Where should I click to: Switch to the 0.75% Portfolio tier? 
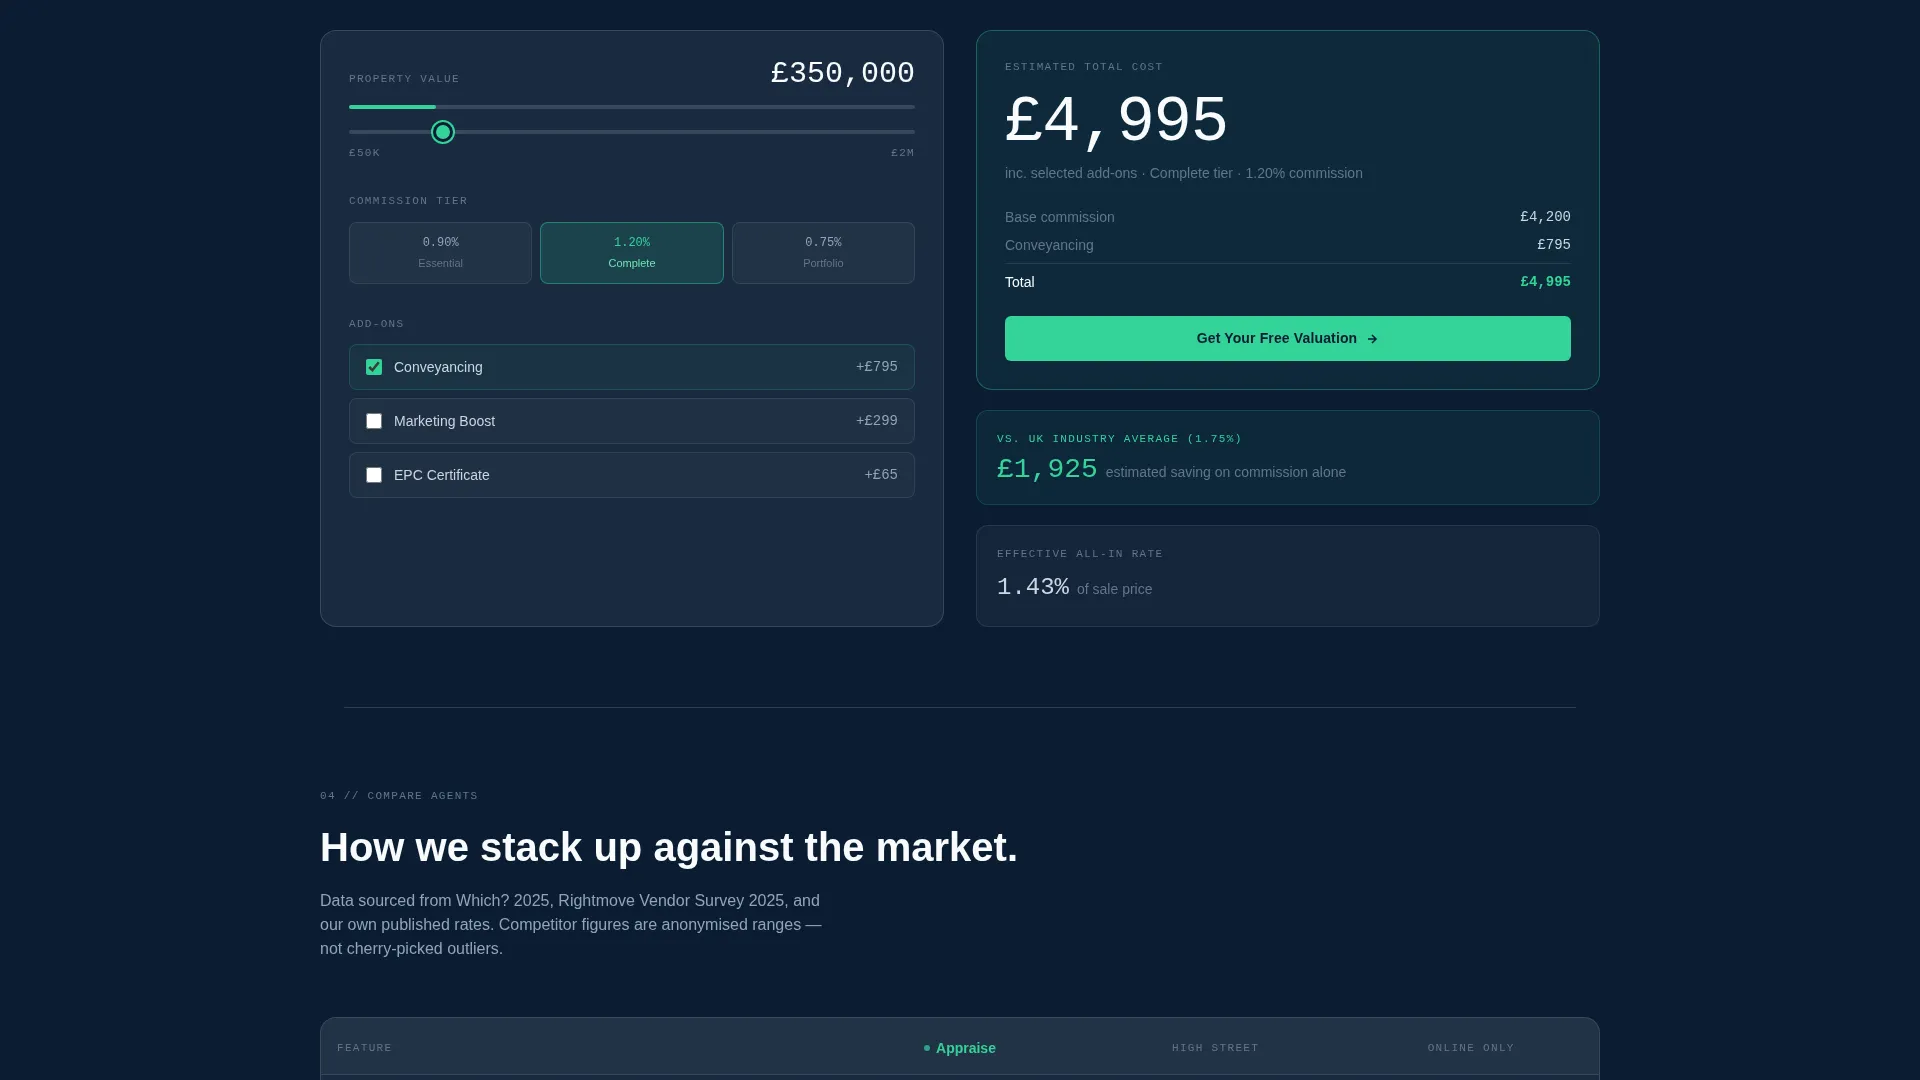click(823, 253)
